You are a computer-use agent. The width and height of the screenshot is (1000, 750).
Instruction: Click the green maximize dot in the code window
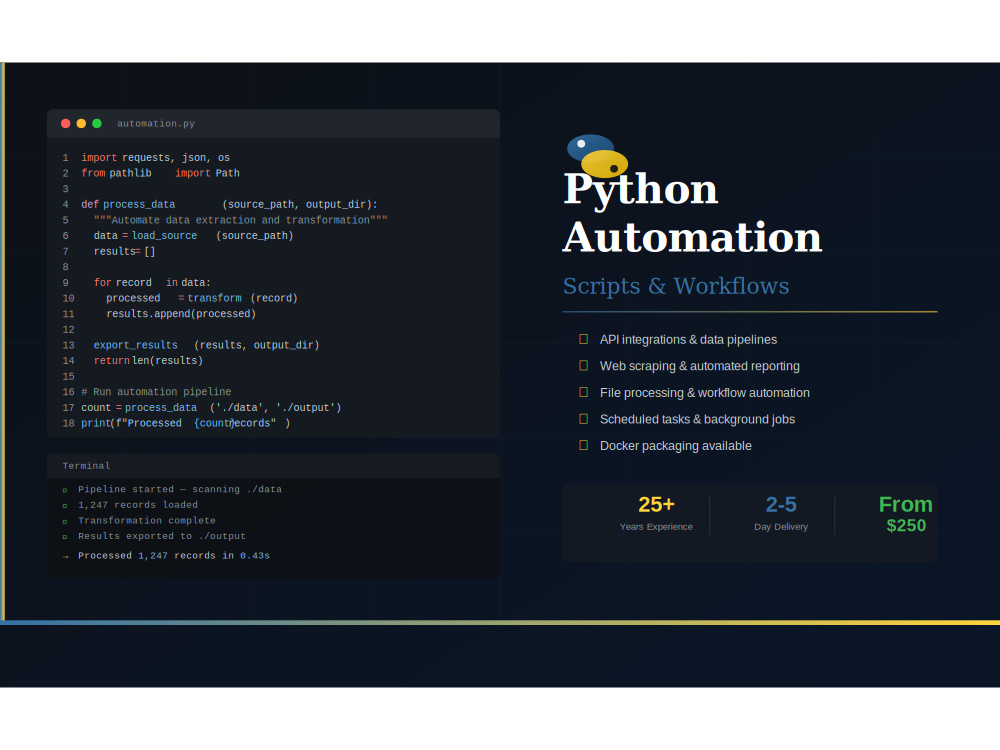tap(97, 124)
